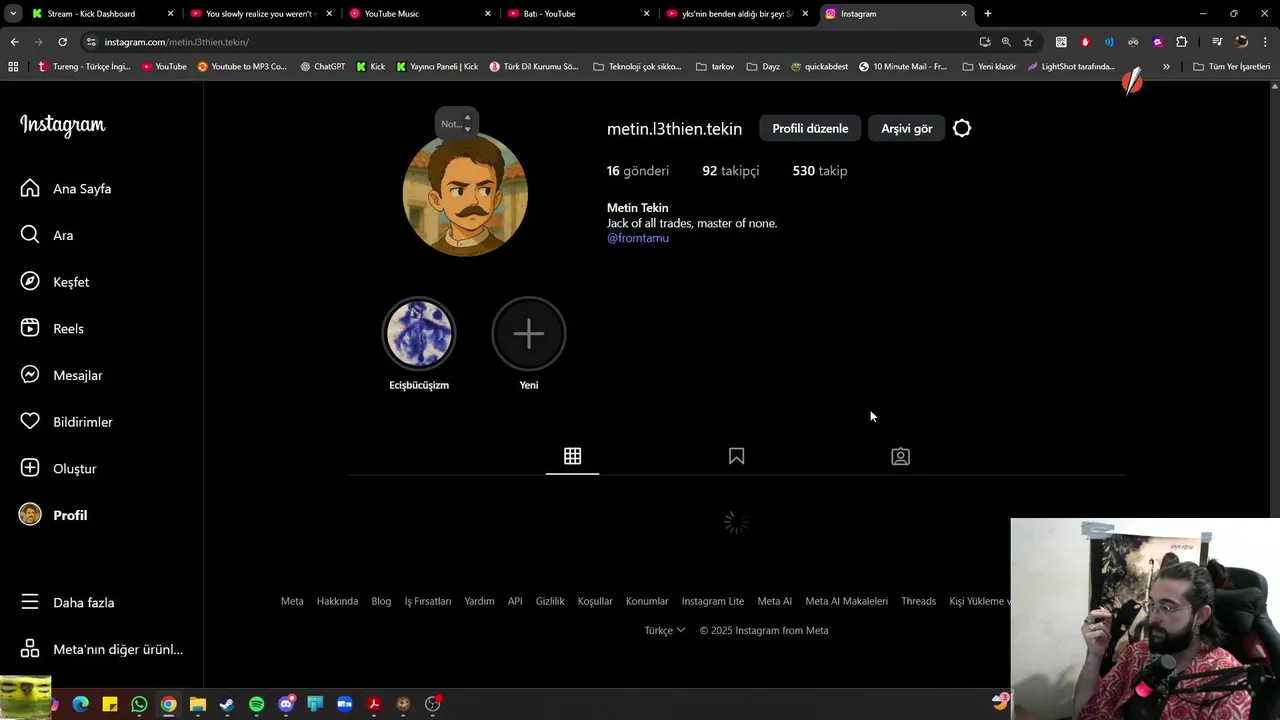Open the Ara search panel

click(x=47, y=235)
